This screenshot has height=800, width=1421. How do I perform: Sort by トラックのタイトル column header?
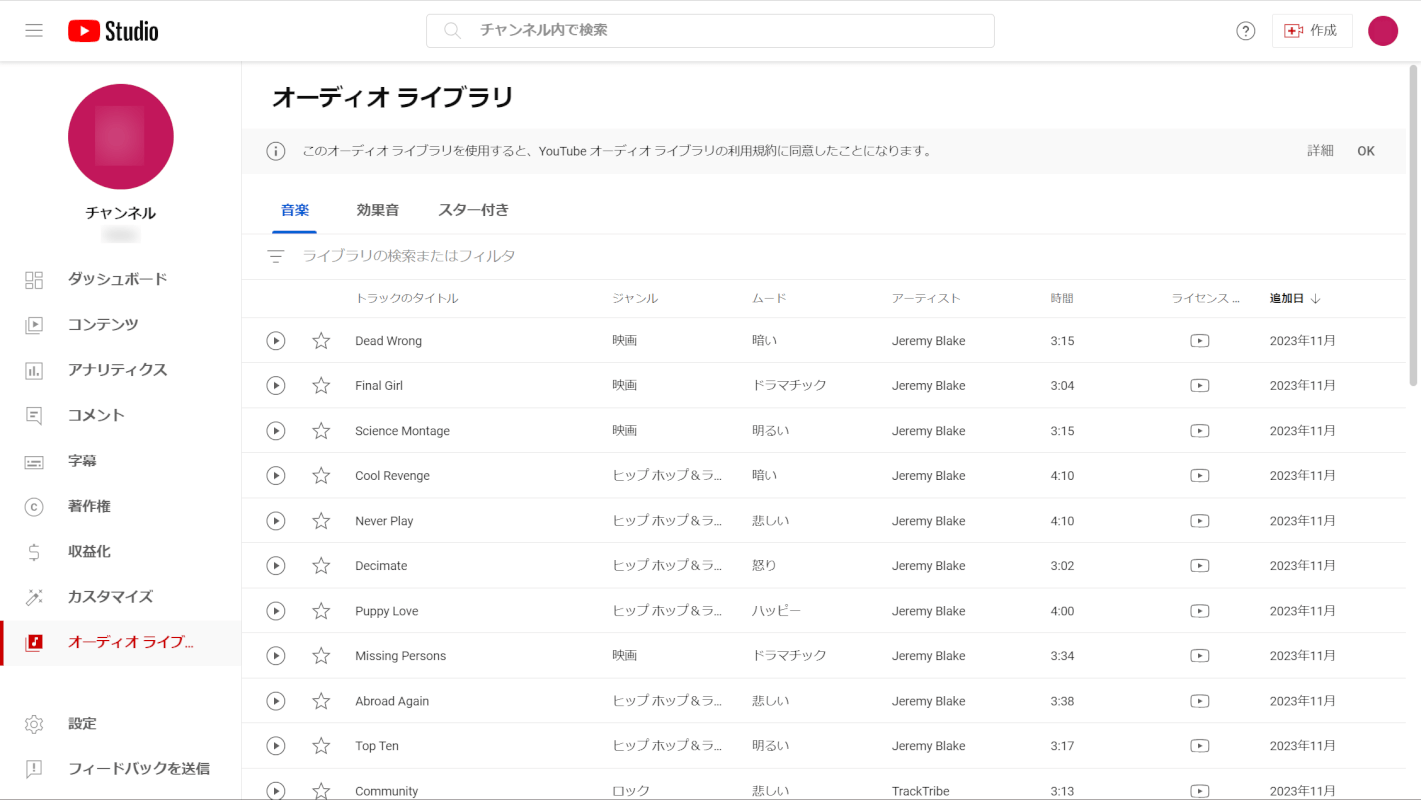pyautogui.click(x=407, y=299)
